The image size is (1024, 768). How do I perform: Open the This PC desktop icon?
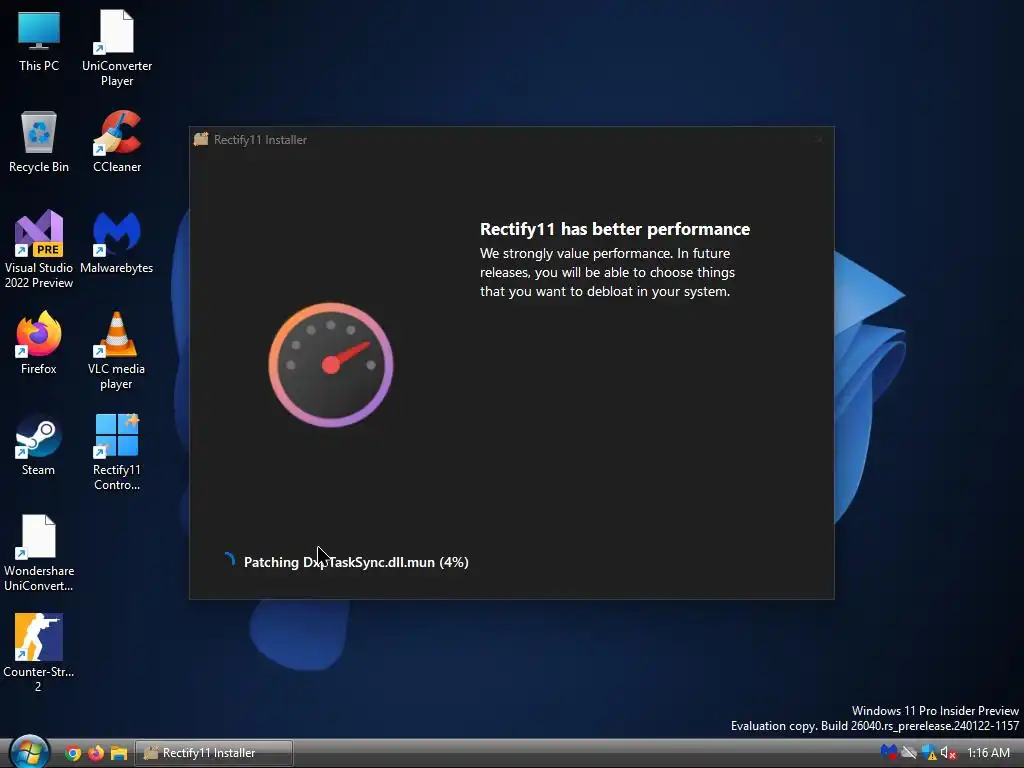(x=39, y=40)
